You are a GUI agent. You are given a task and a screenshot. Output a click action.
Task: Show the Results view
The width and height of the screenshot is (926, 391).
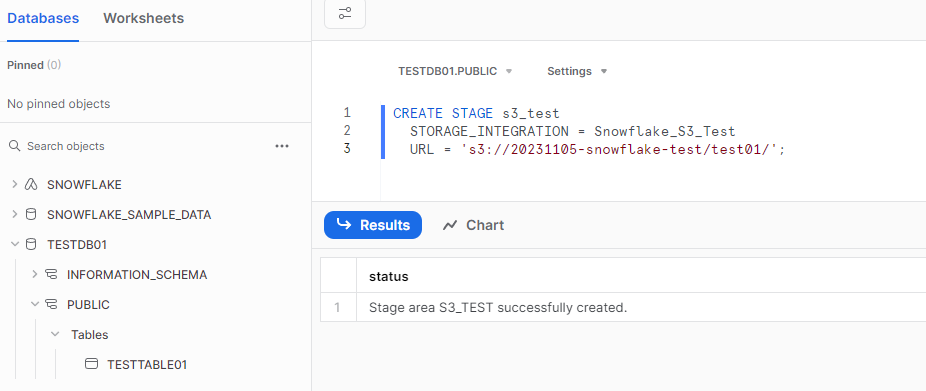[373, 225]
